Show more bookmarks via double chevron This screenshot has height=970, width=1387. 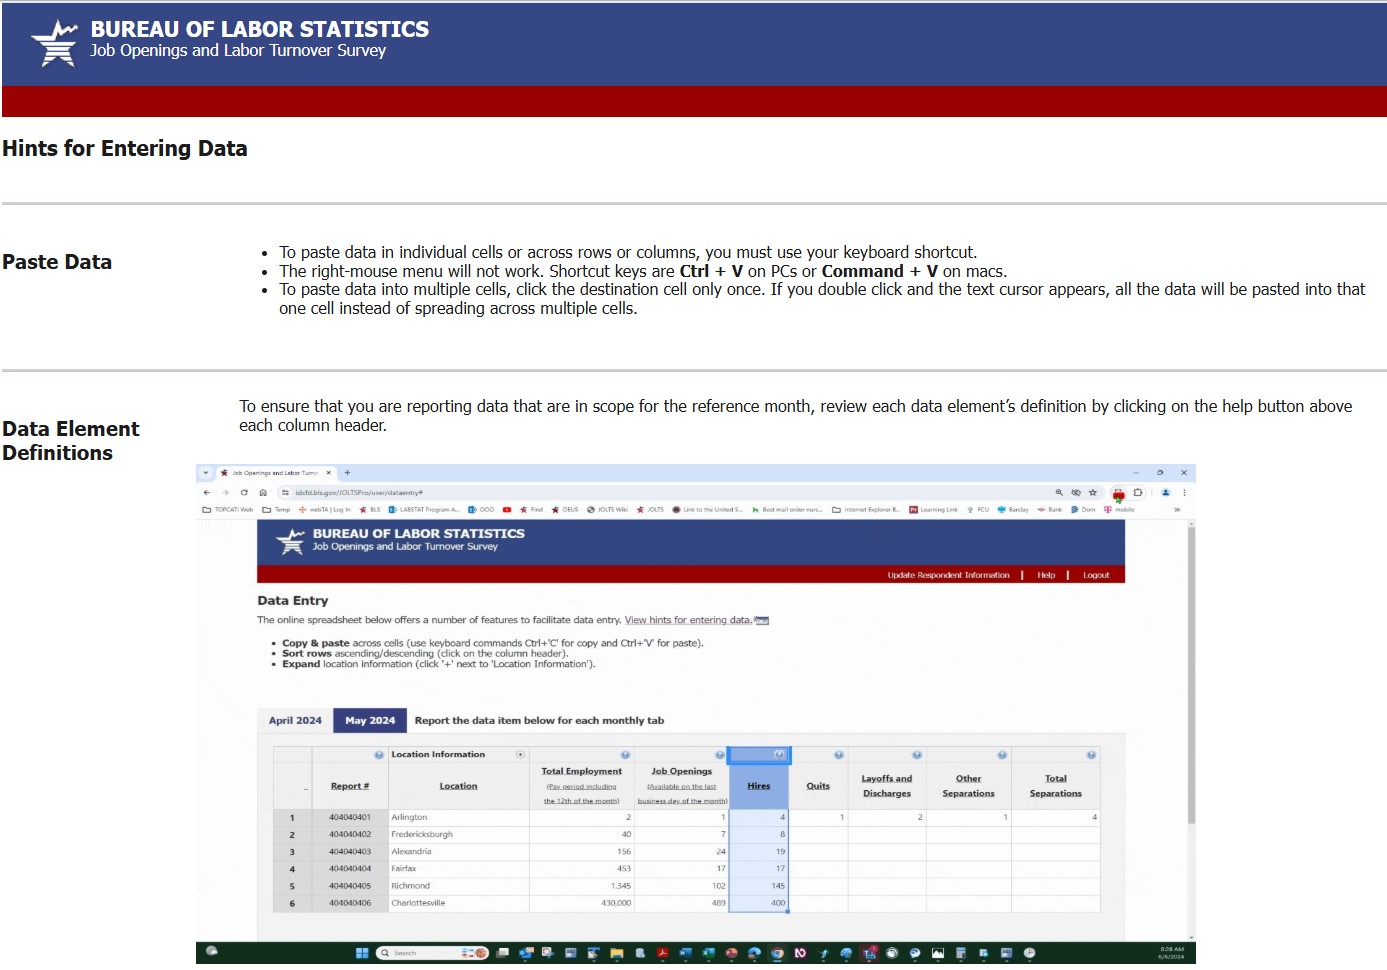1177,510
